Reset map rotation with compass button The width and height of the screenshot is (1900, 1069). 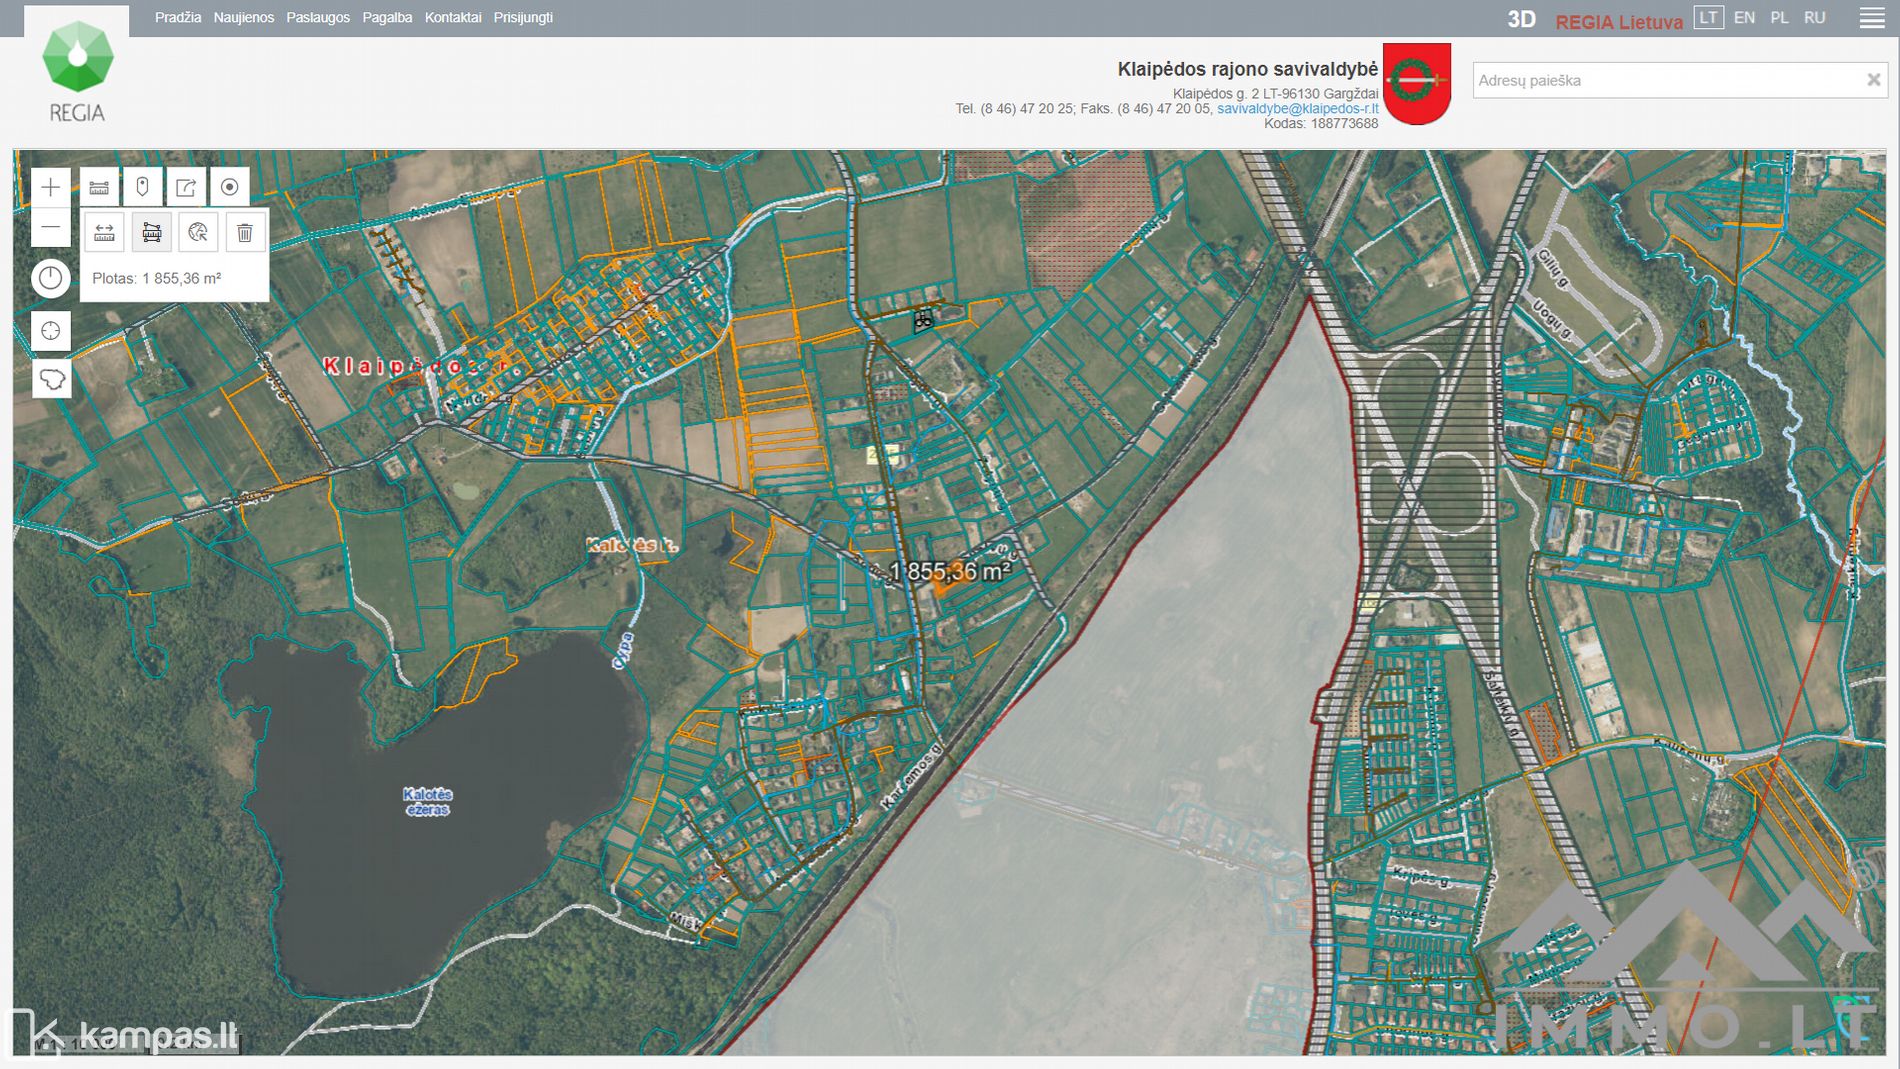50,278
